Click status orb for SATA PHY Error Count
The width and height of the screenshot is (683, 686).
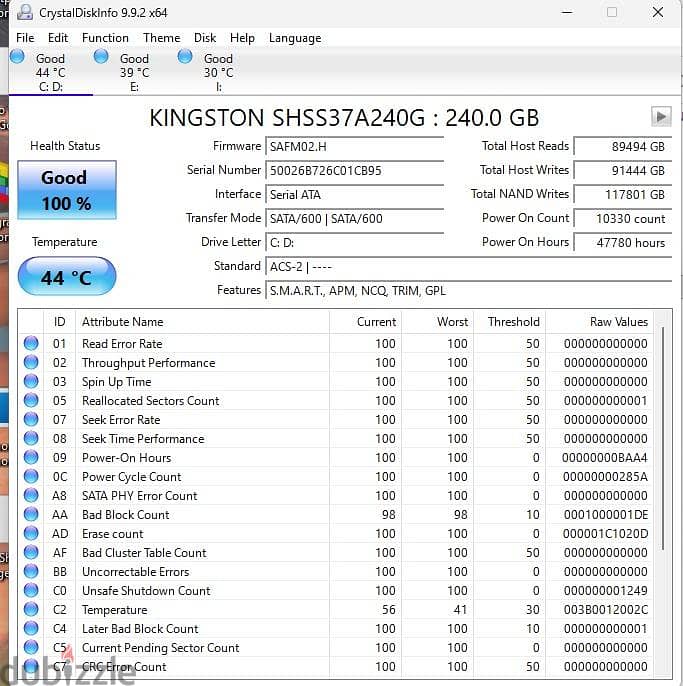[x=31, y=495]
